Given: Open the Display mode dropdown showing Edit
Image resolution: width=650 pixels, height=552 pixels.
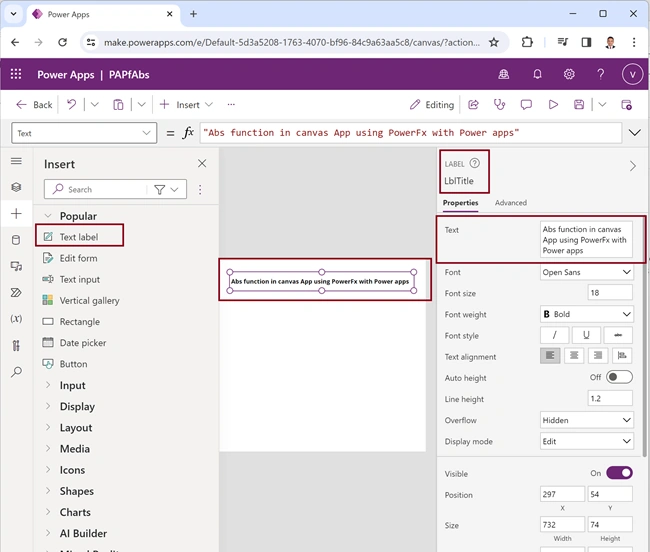Looking at the screenshot, I should coord(586,441).
